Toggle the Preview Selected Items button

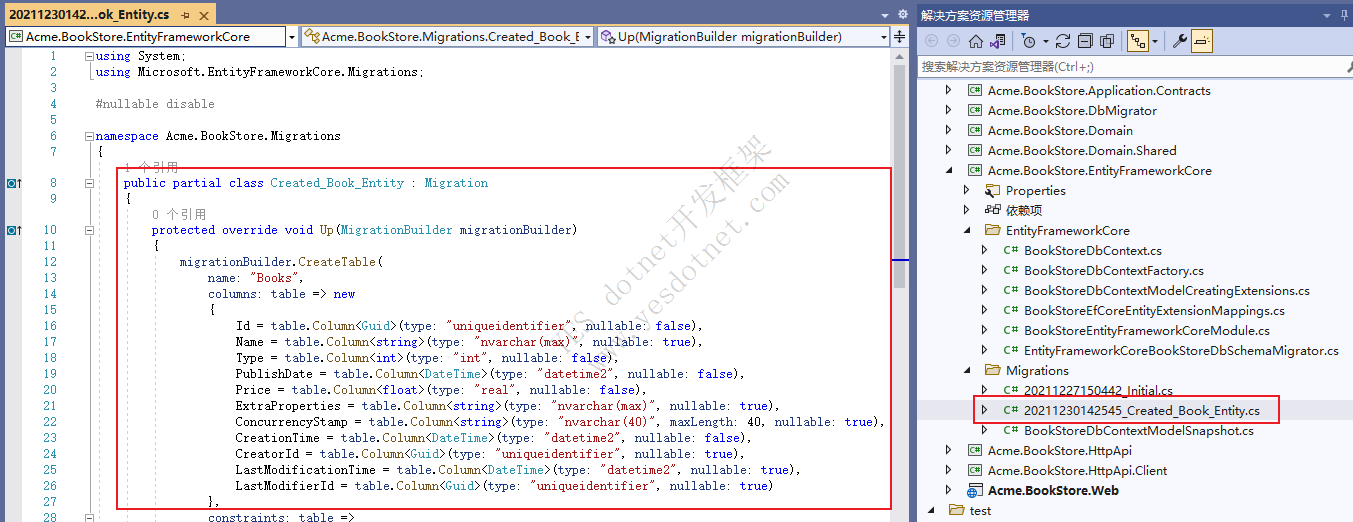click(1202, 41)
